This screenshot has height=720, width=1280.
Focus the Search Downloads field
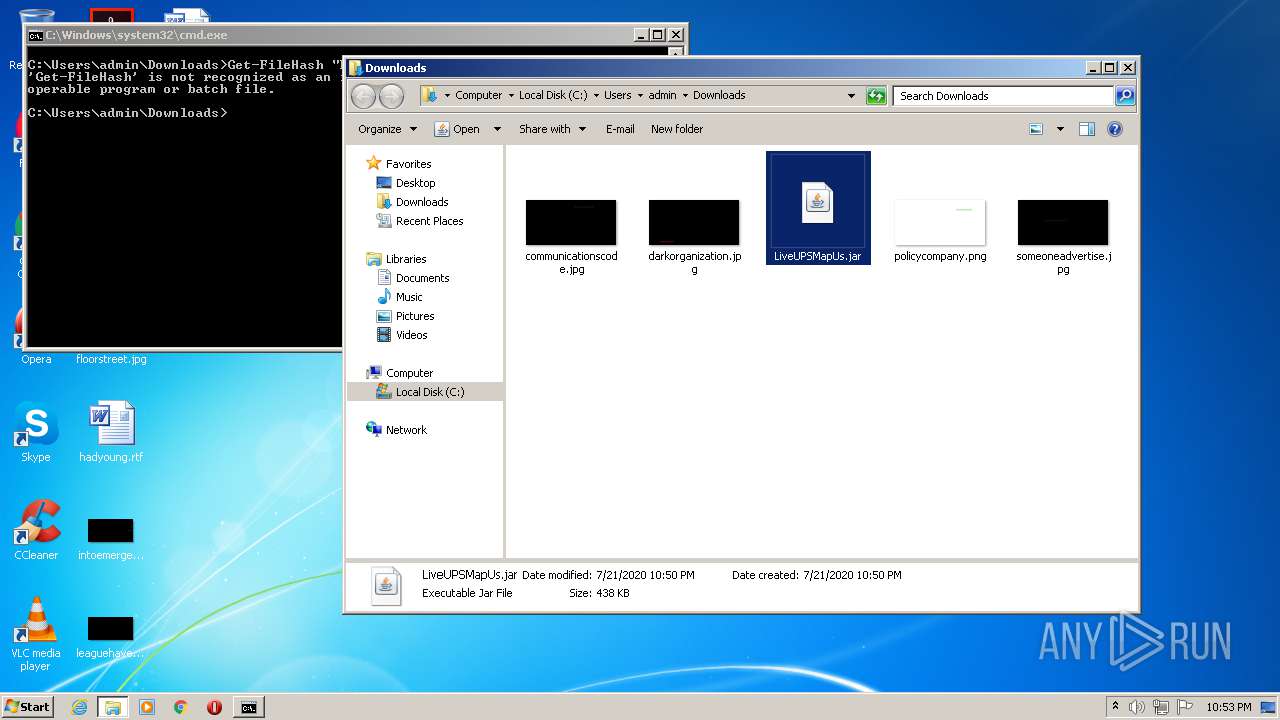coord(1003,96)
